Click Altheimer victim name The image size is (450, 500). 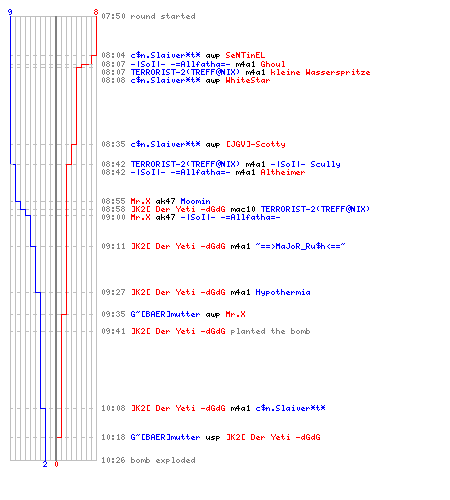(x=283, y=172)
